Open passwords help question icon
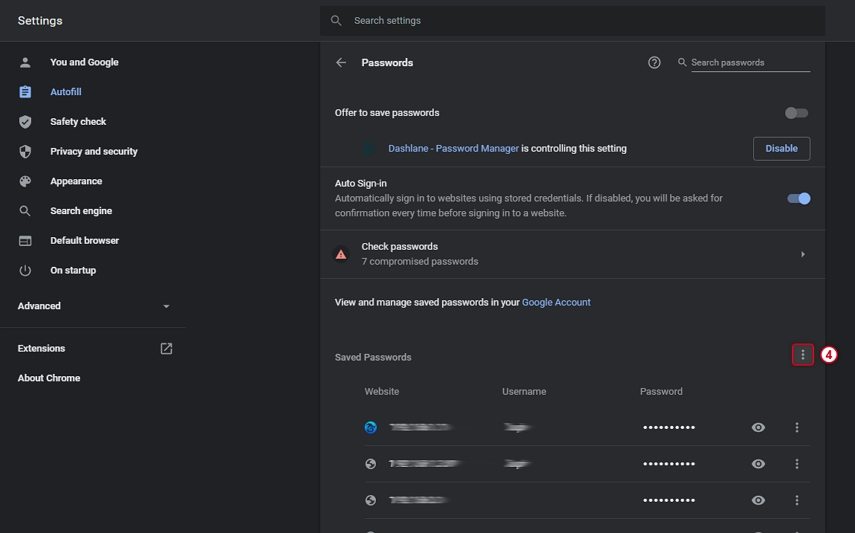Image resolution: width=855 pixels, height=533 pixels. coord(654,63)
